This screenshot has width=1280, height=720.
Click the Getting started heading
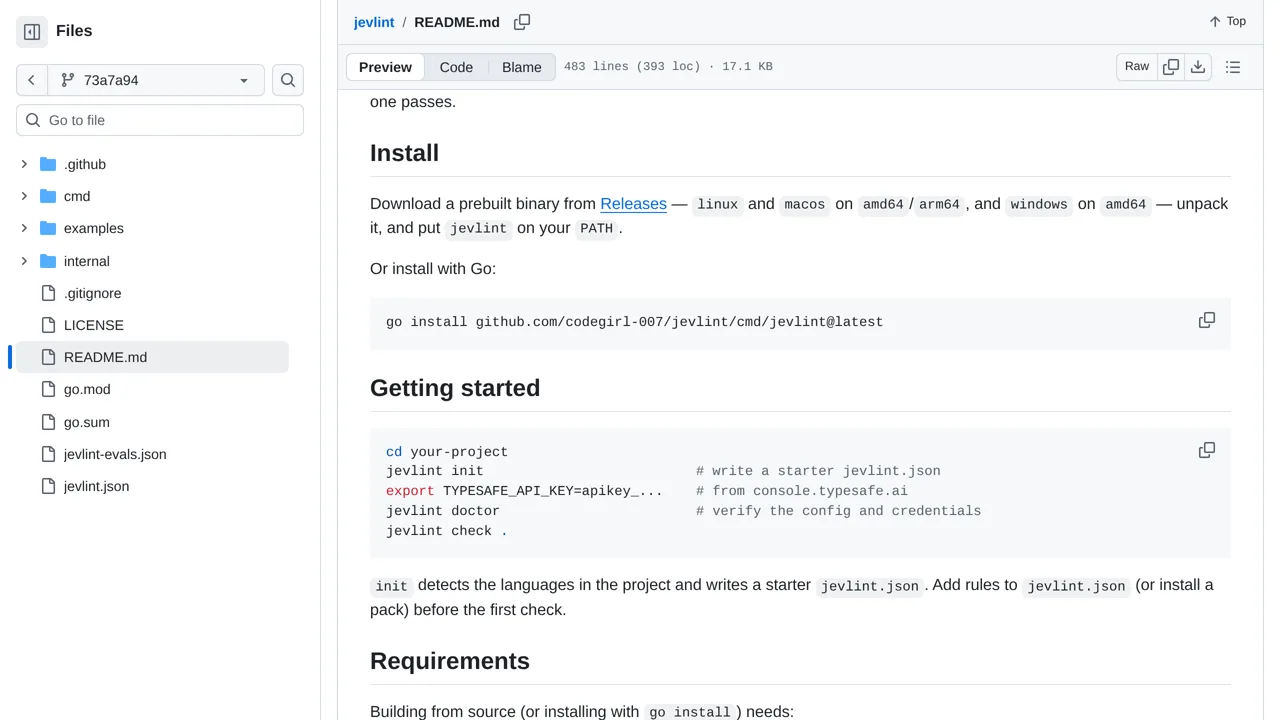(x=455, y=388)
